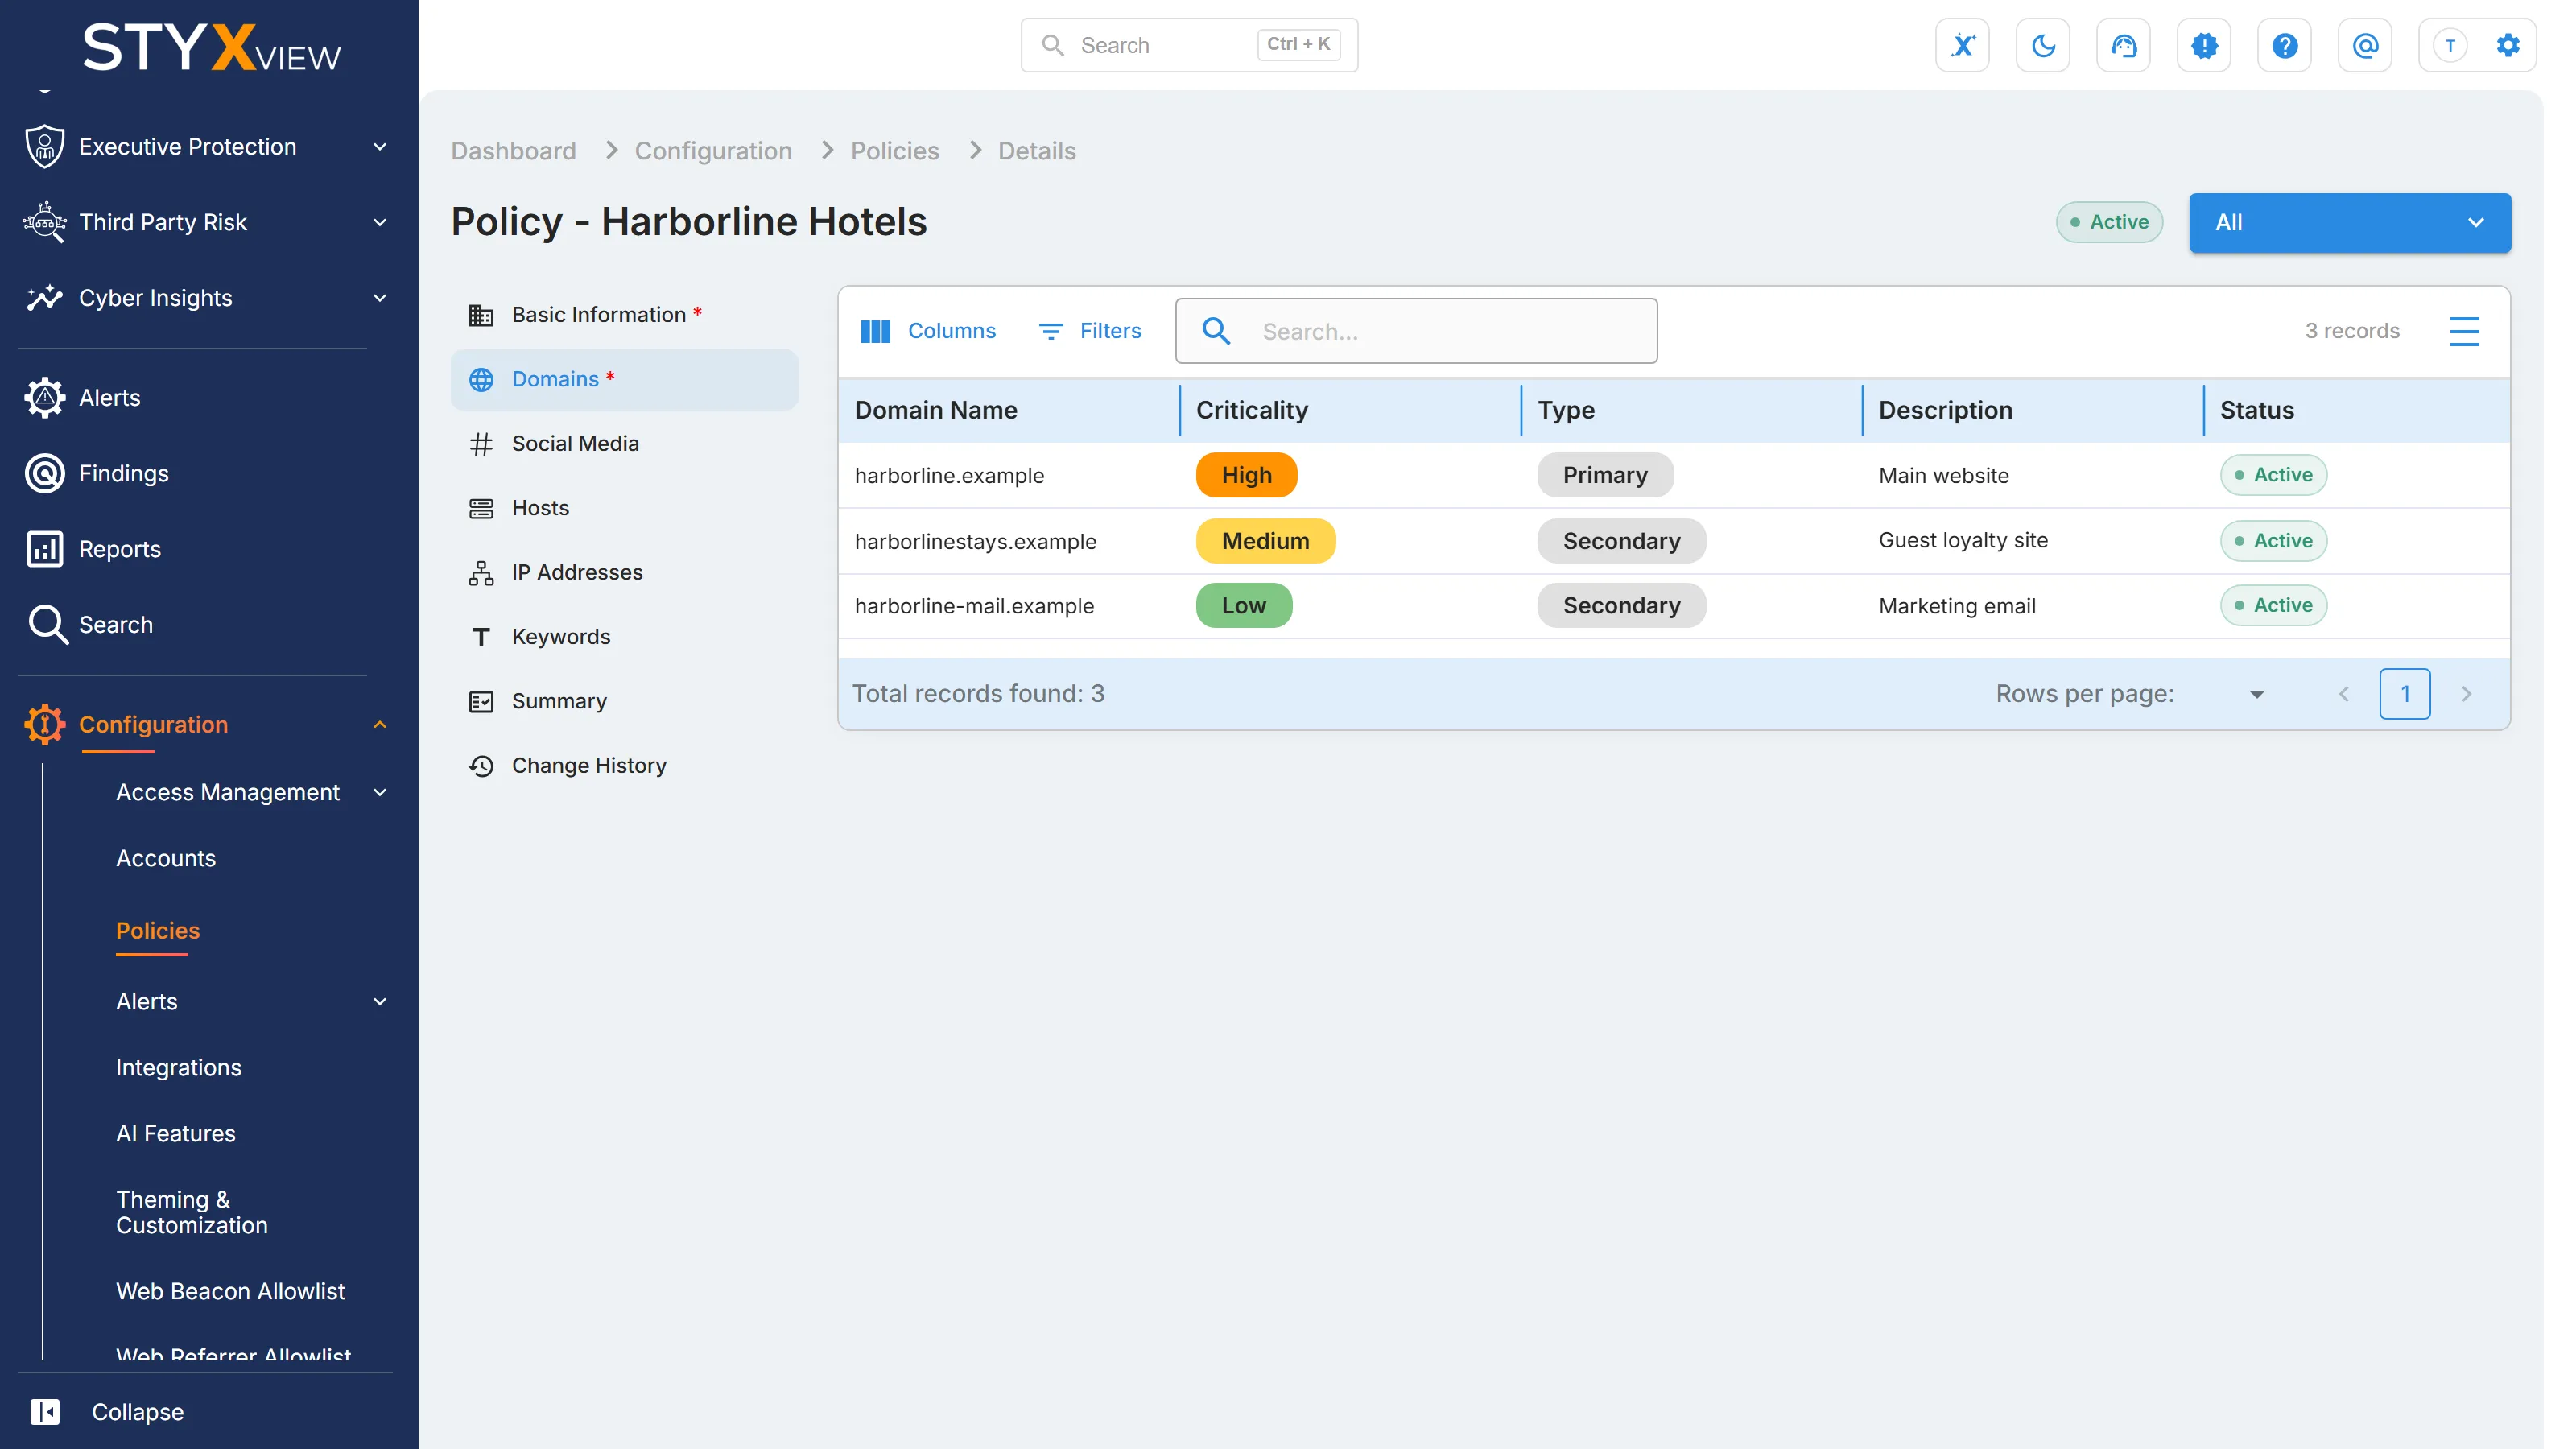This screenshot has height=1449, width=2576.
Task: Click the domains table search field
Action: [1416, 331]
